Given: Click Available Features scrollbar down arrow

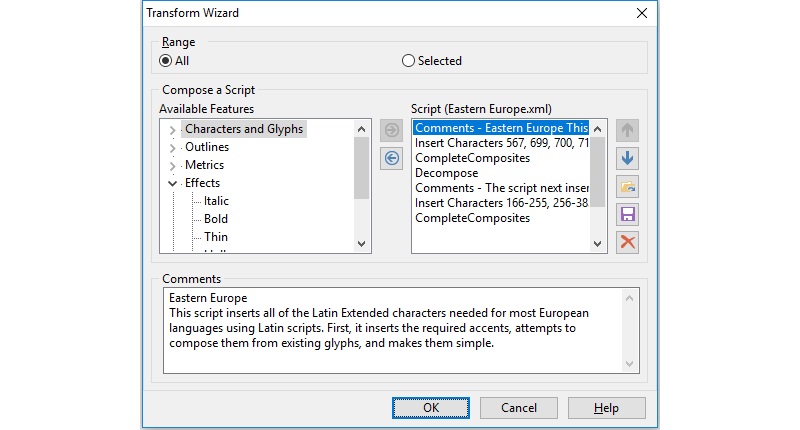Looking at the screenshot, I should pyautogui.click(x=362, y=244).
